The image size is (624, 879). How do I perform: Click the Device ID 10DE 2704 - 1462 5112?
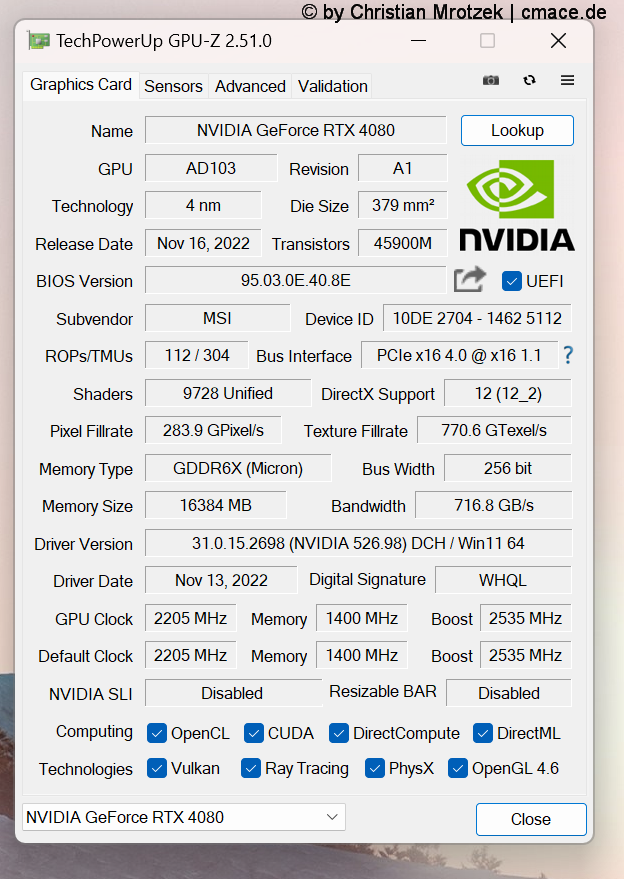point(477,318)
